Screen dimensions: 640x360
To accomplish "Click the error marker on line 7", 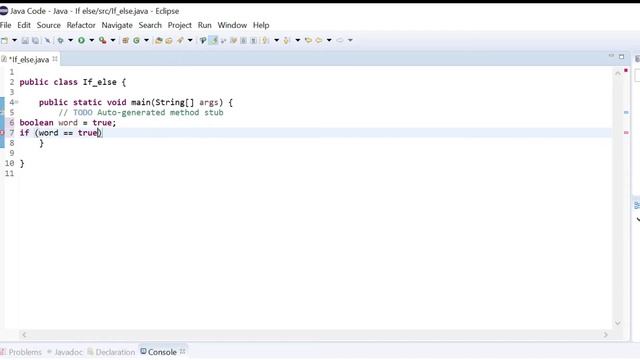I will coord(2,133).
